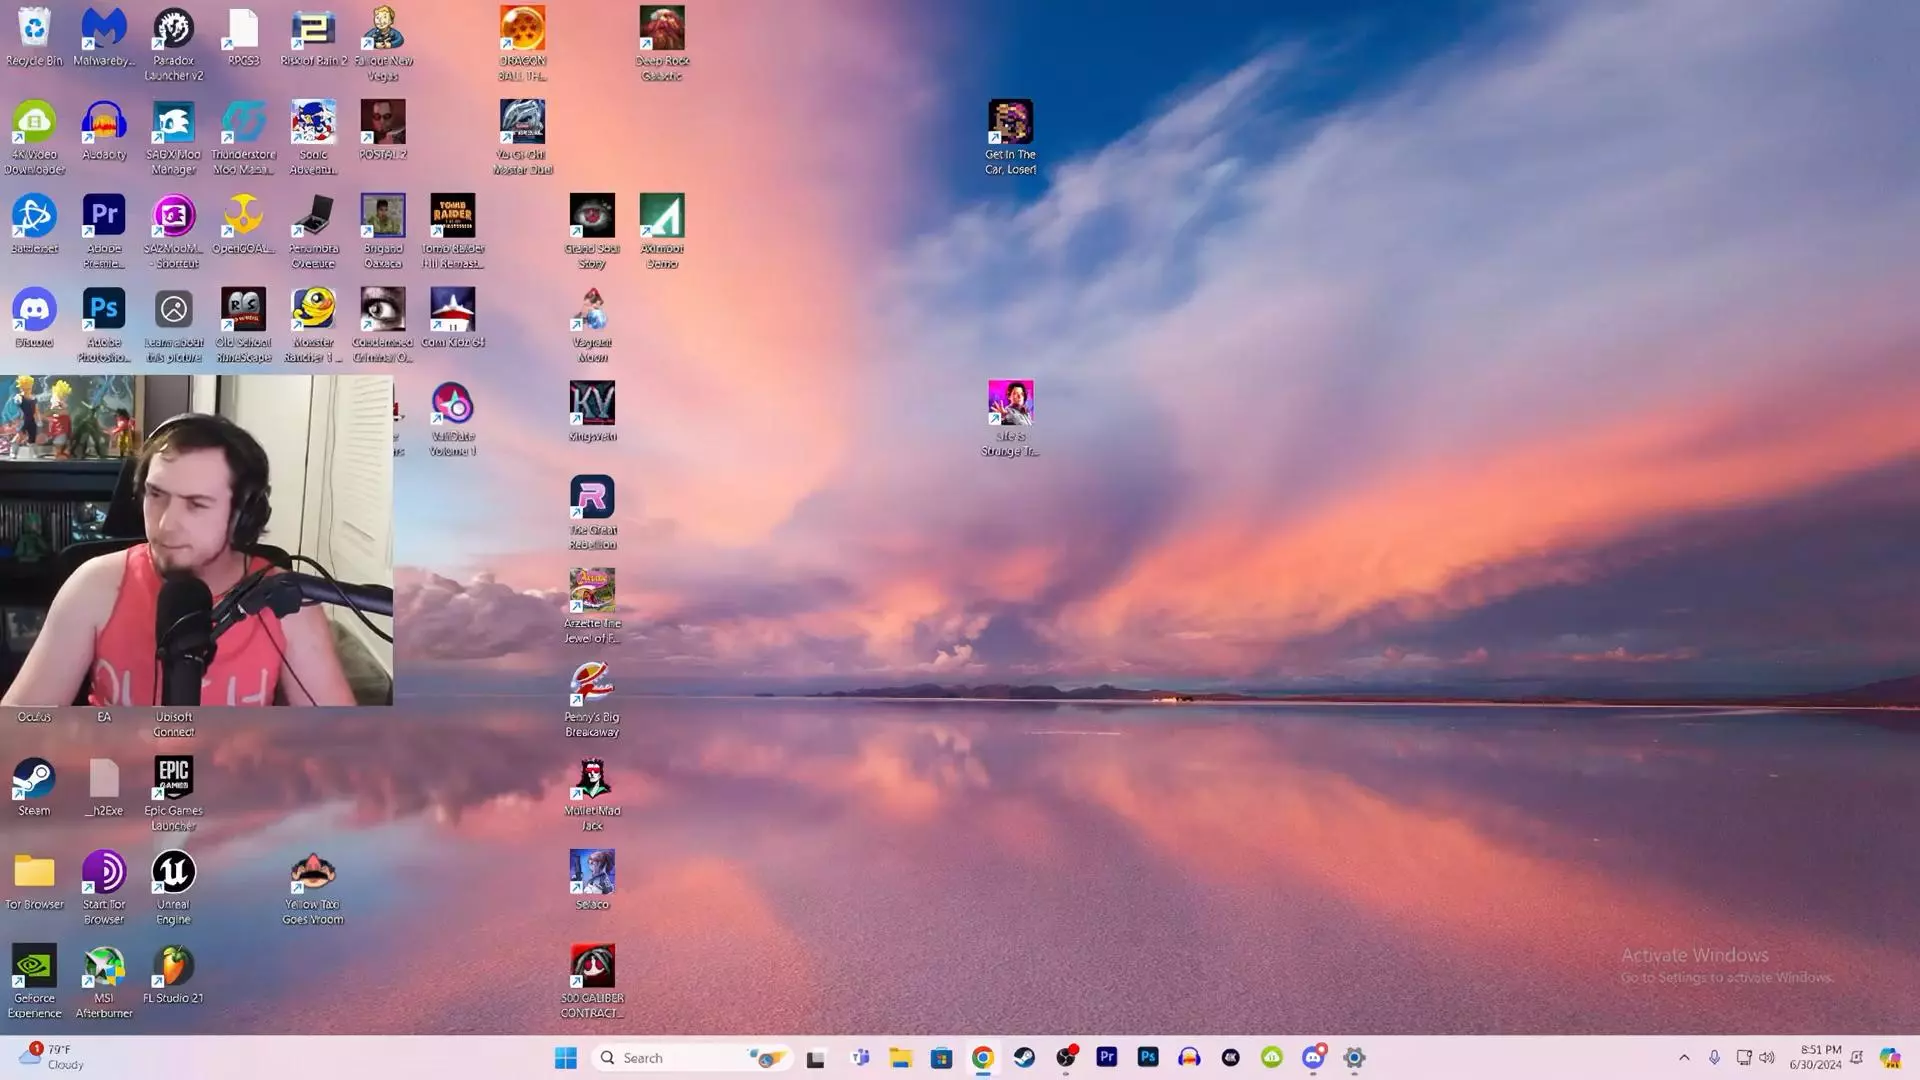
Task: Select the SA2ModManager shortcut icon
Action: pyautogui.click(x=173, y=232)
